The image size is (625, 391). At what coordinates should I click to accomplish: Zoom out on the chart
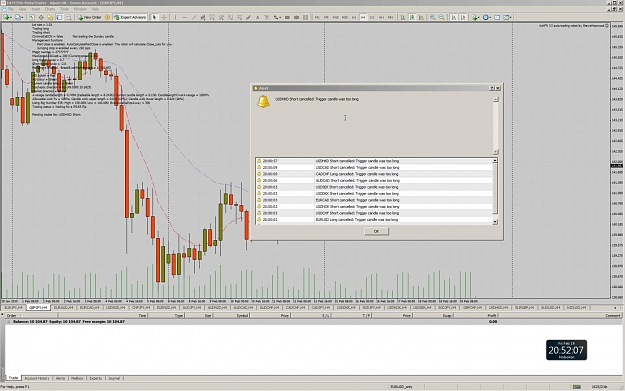442,17
